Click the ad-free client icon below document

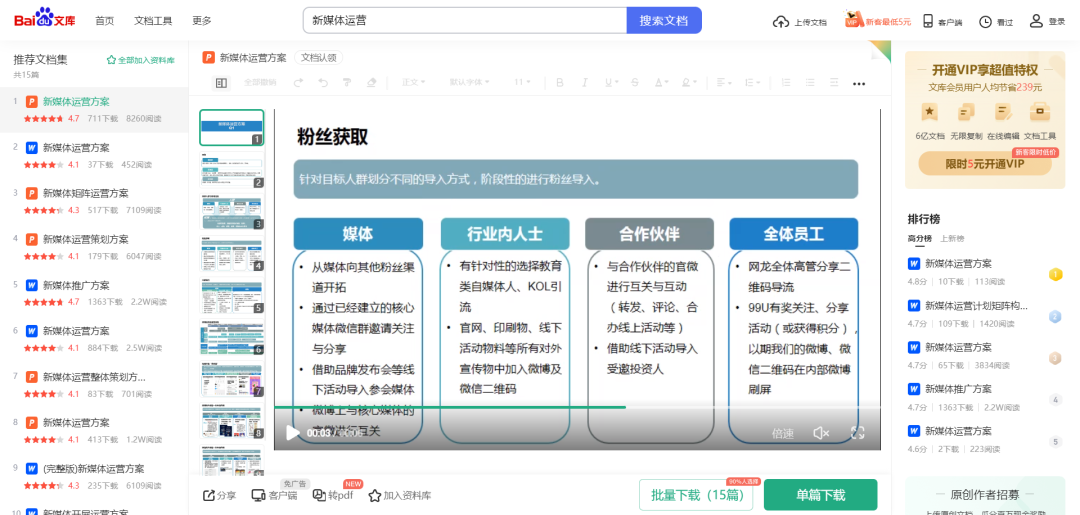pos(258,495)
